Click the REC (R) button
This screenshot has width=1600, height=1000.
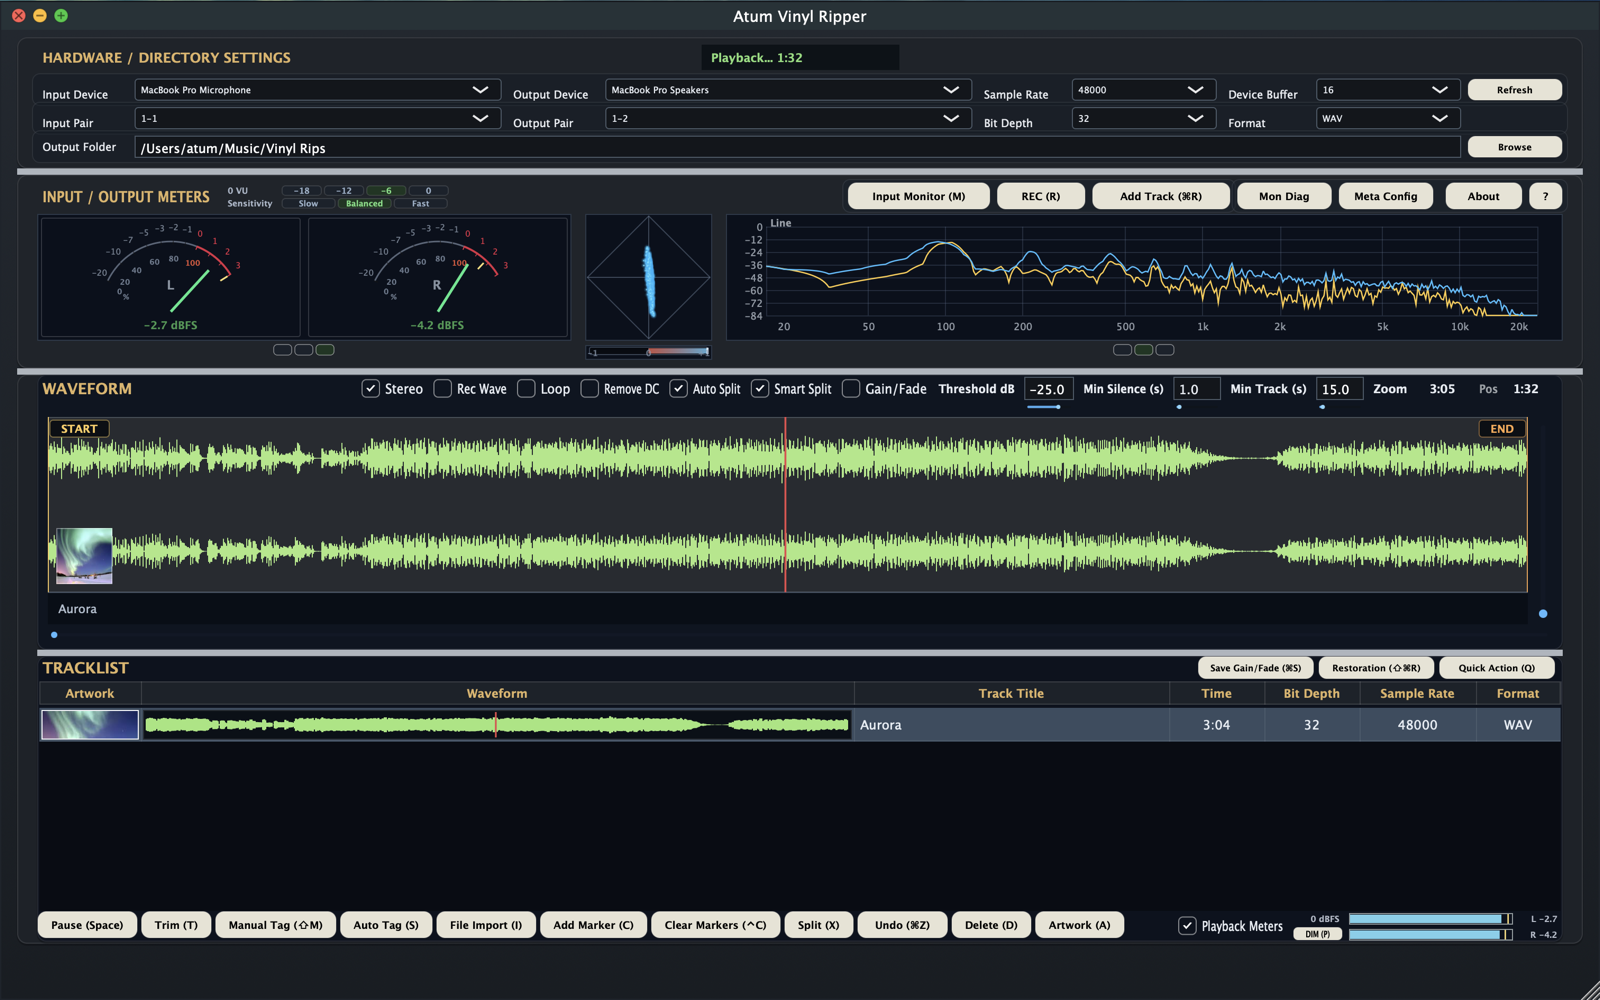point(1040,196)
